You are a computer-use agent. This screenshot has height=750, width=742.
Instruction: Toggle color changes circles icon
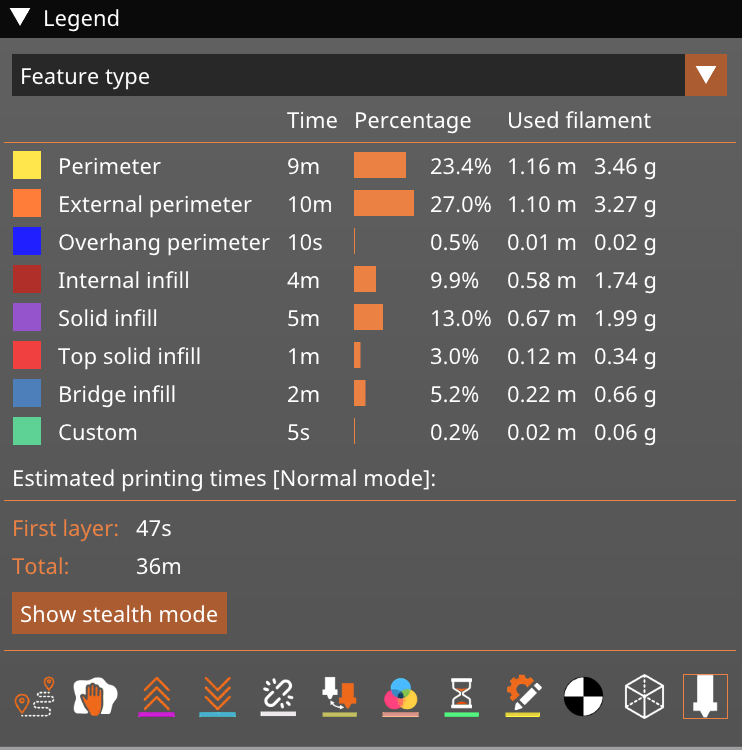tap(400, 696)
